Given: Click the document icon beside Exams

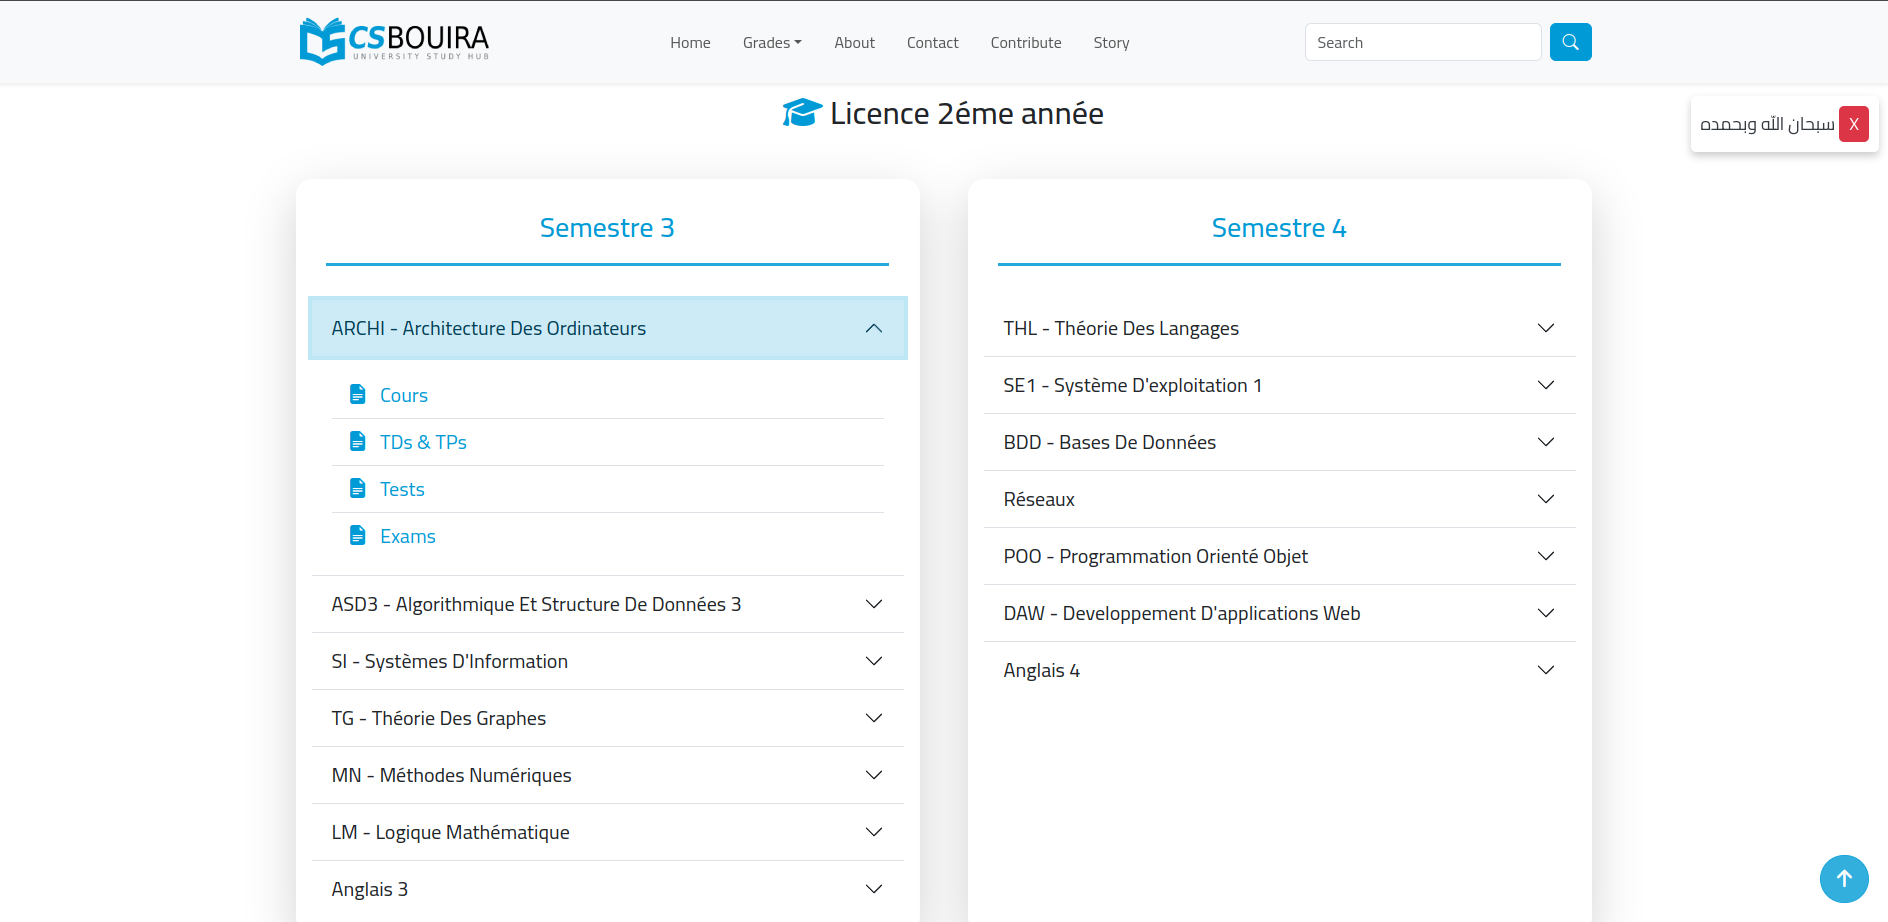Looking at the screenshot, I should (x=357, y=536).
